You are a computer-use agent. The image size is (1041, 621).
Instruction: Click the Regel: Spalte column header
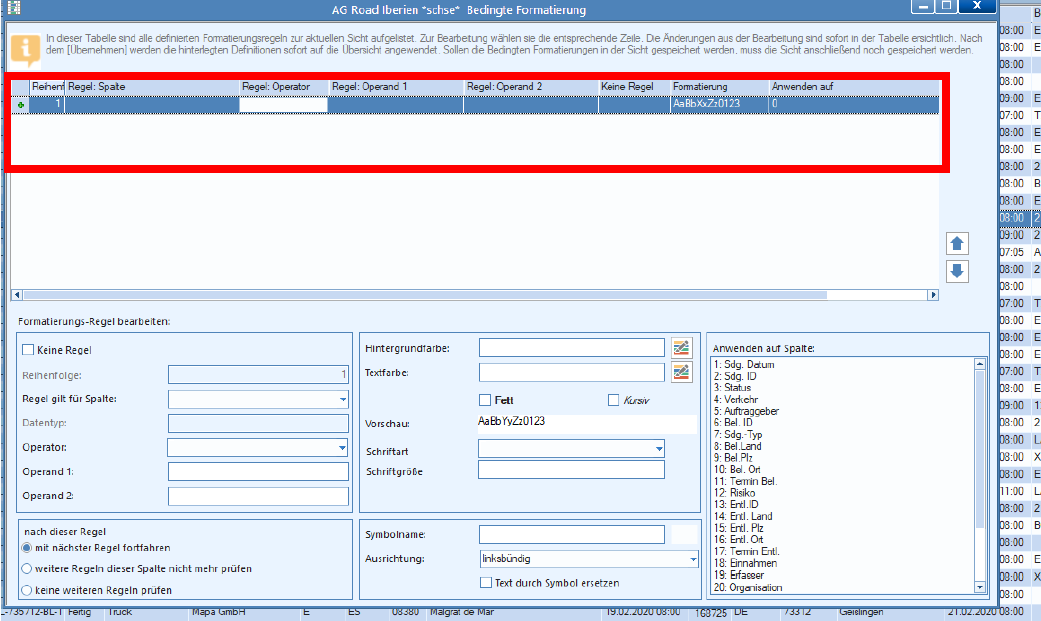point(151,87)
